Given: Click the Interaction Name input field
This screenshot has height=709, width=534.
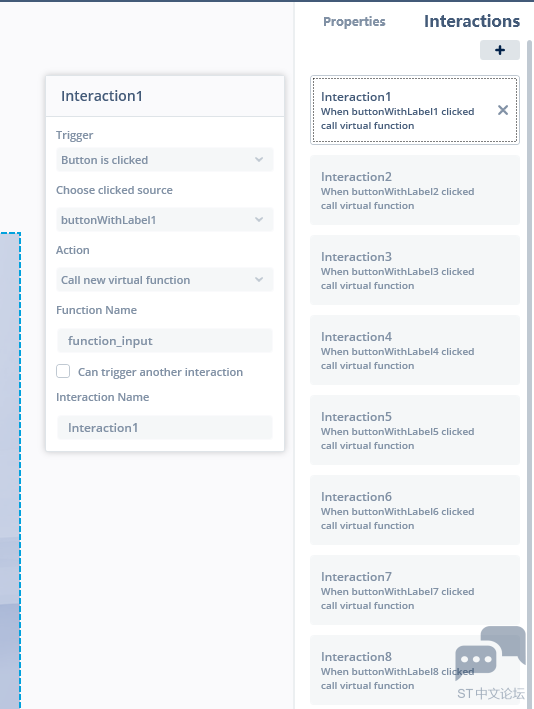Looking at the screenshot, I should click(165, 428).
